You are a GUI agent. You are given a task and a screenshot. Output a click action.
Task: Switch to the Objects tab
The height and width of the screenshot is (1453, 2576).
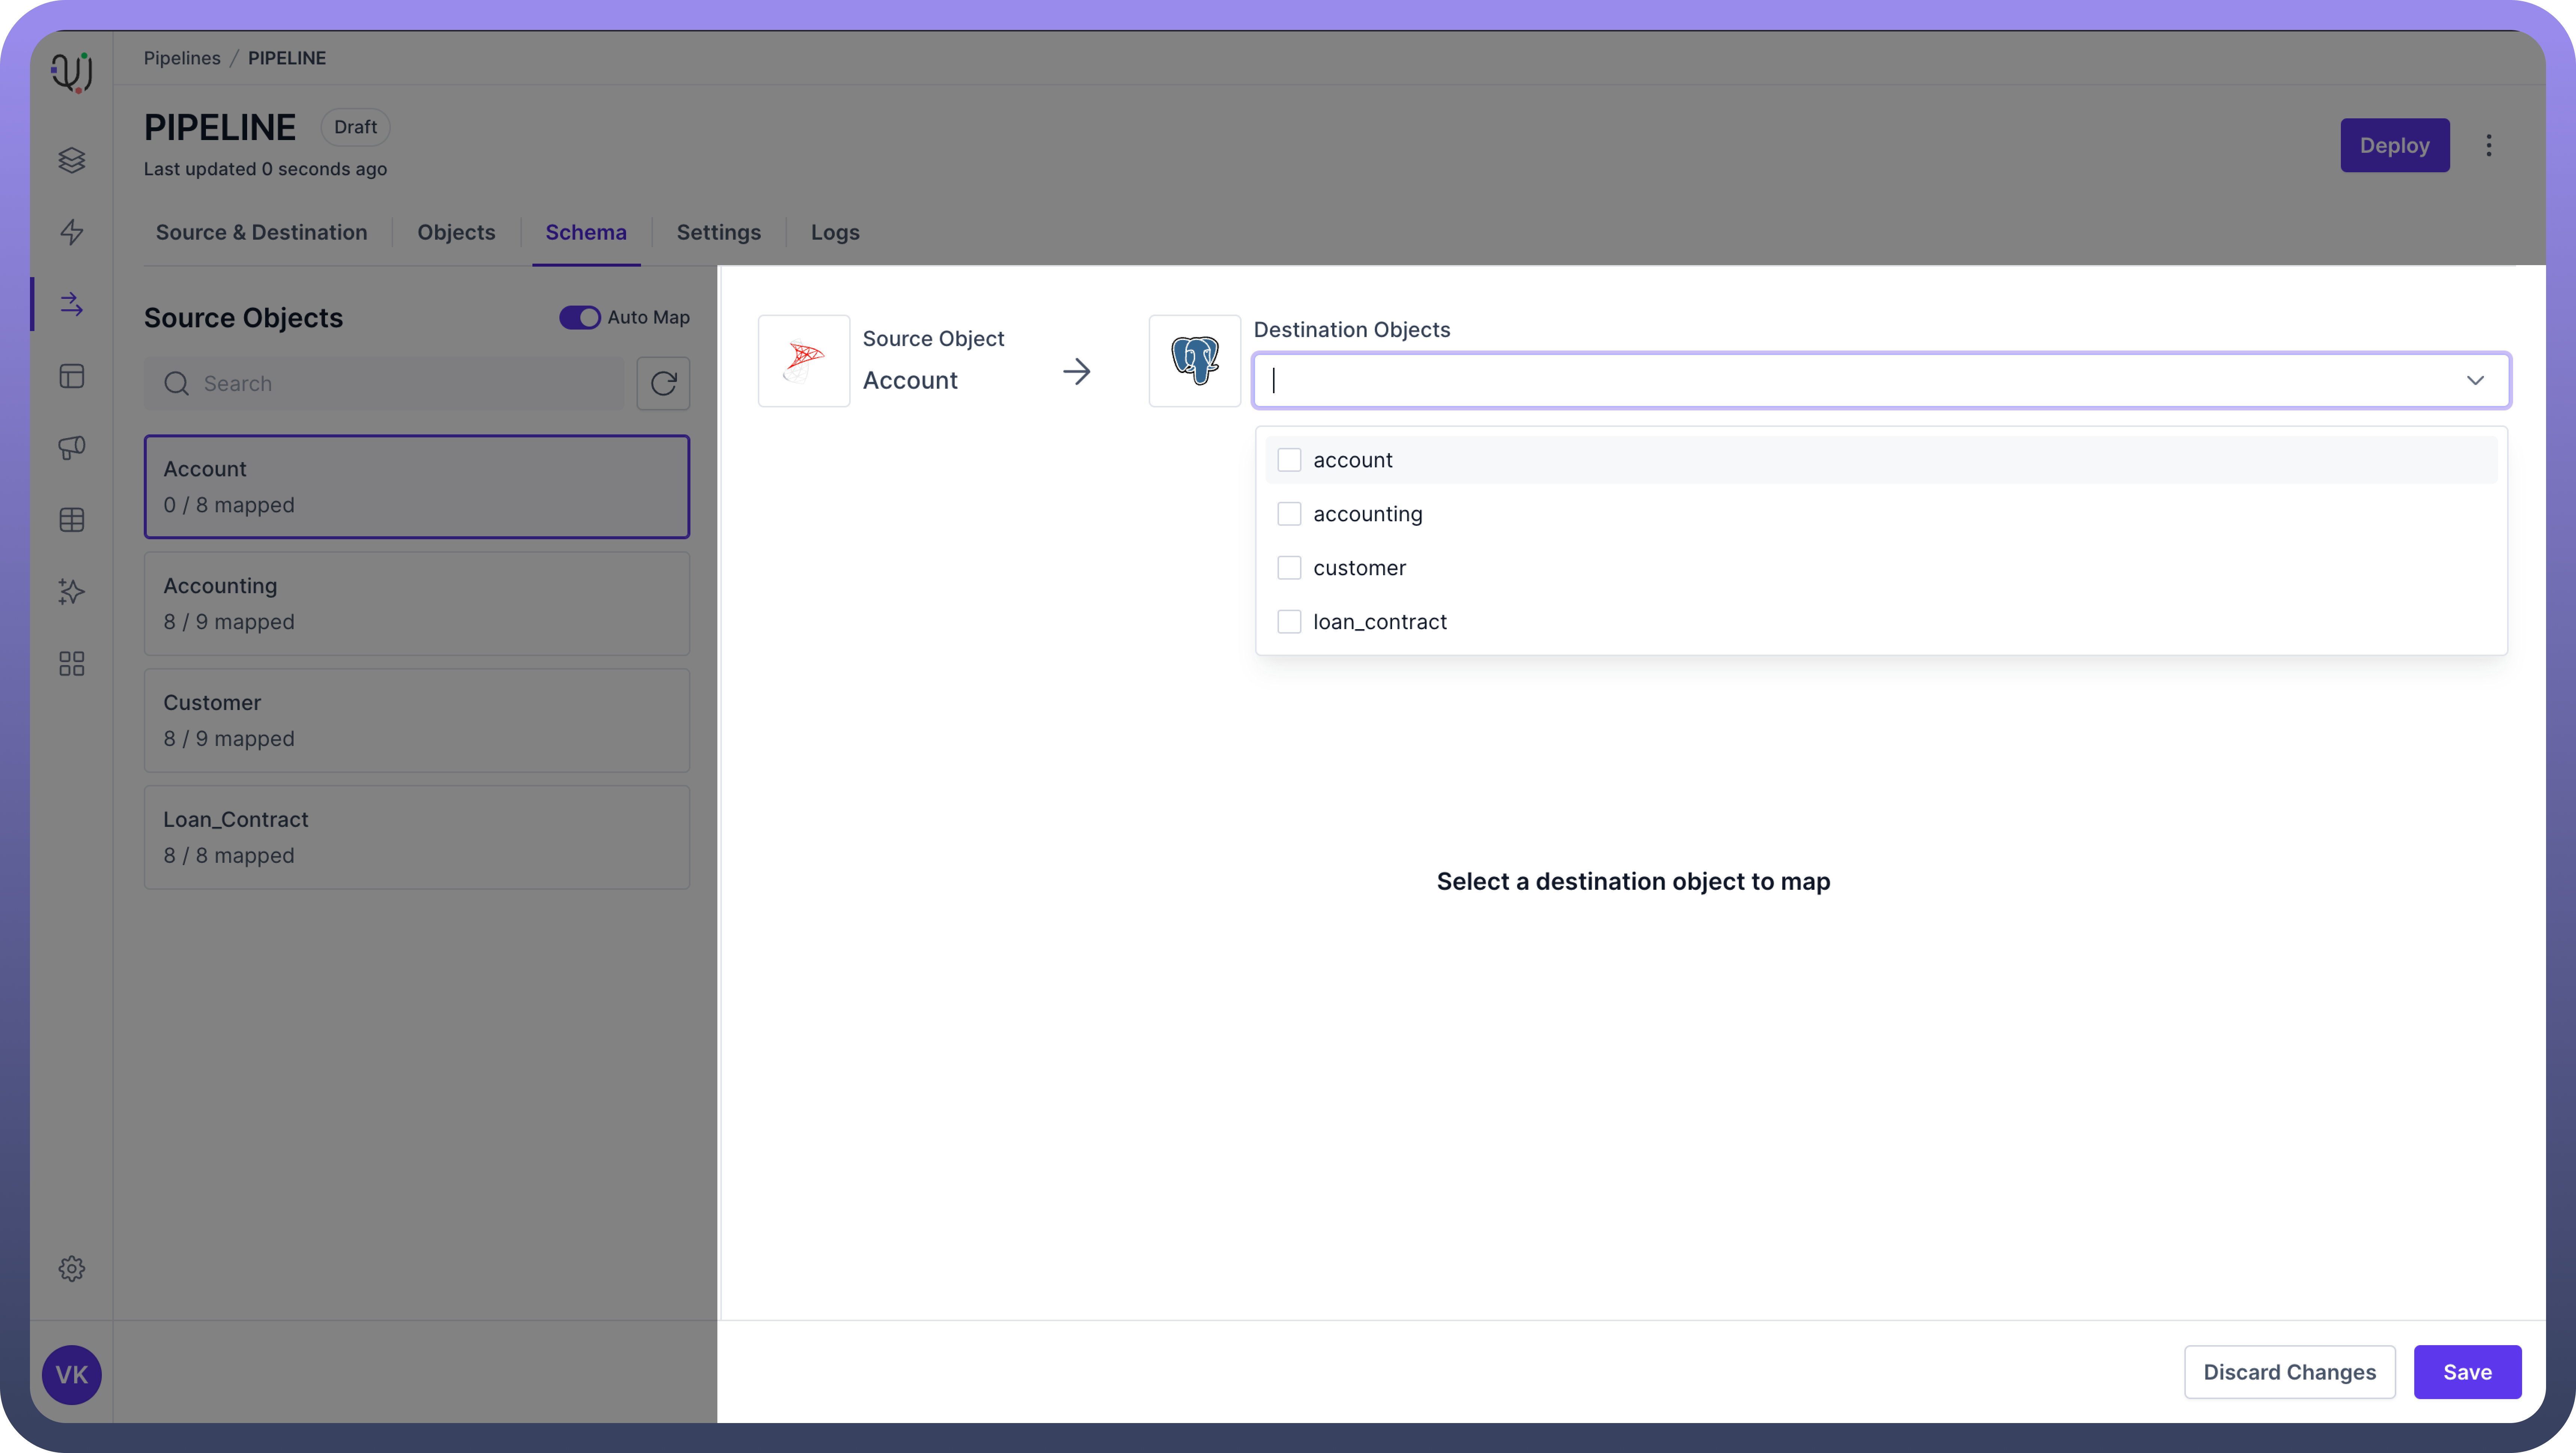tap(456, 232)
